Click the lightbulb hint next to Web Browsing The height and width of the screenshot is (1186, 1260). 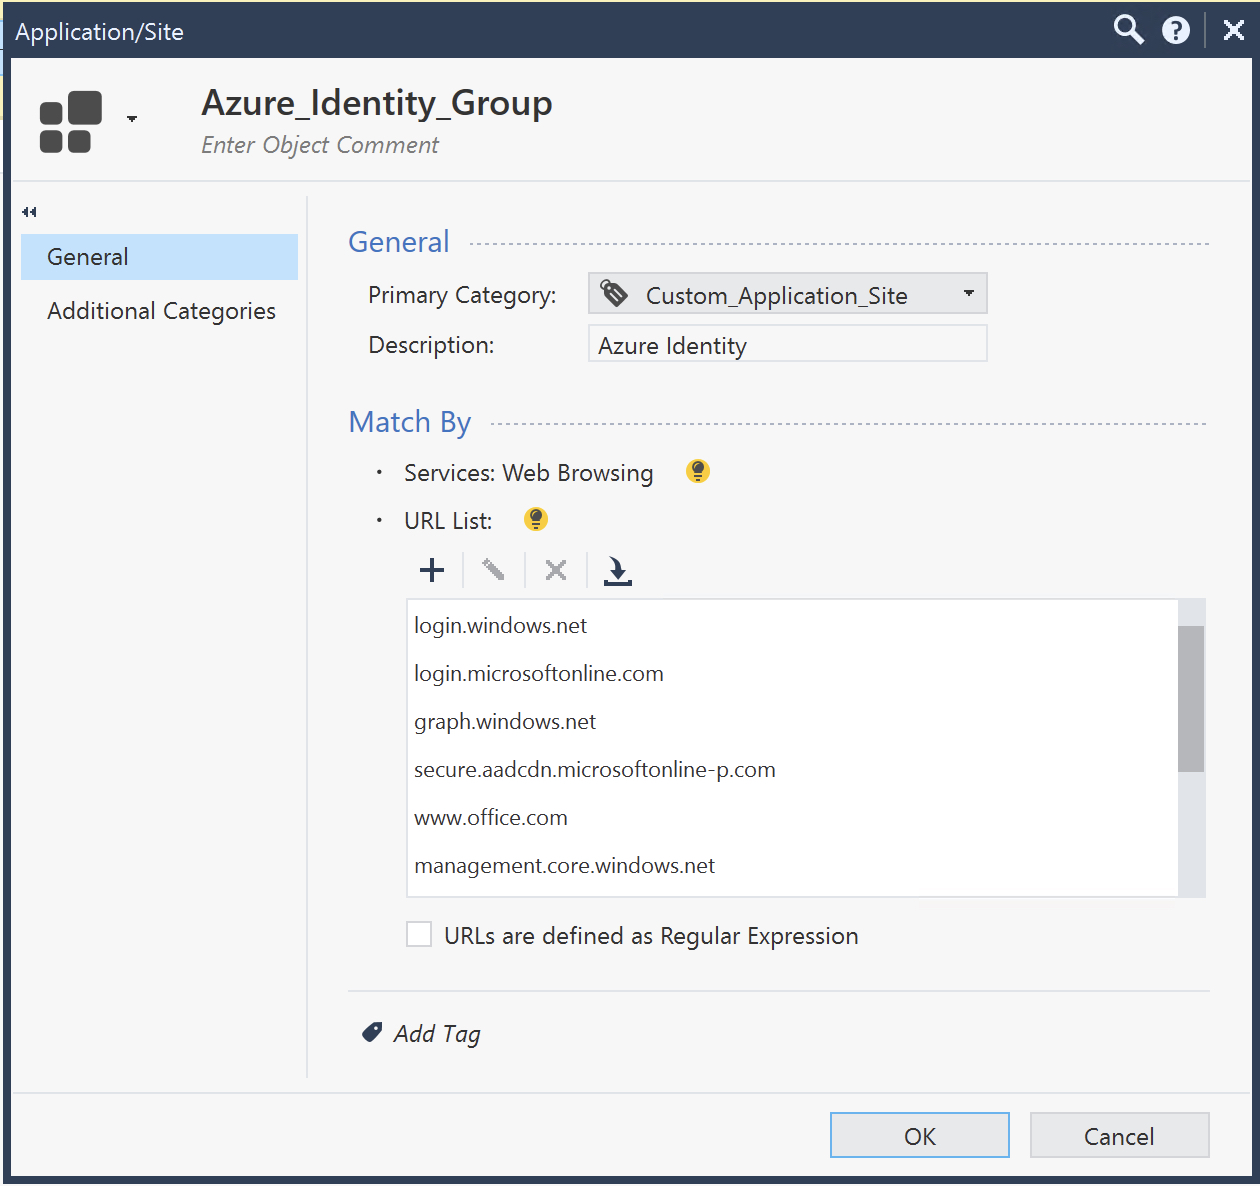coord(698,471)
